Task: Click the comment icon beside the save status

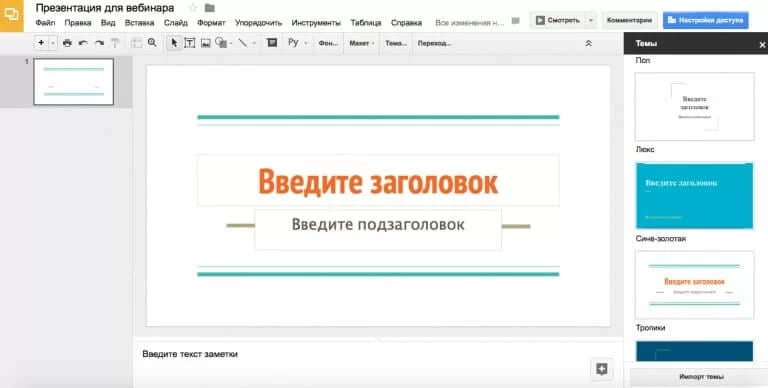Action: pos(515,21)
